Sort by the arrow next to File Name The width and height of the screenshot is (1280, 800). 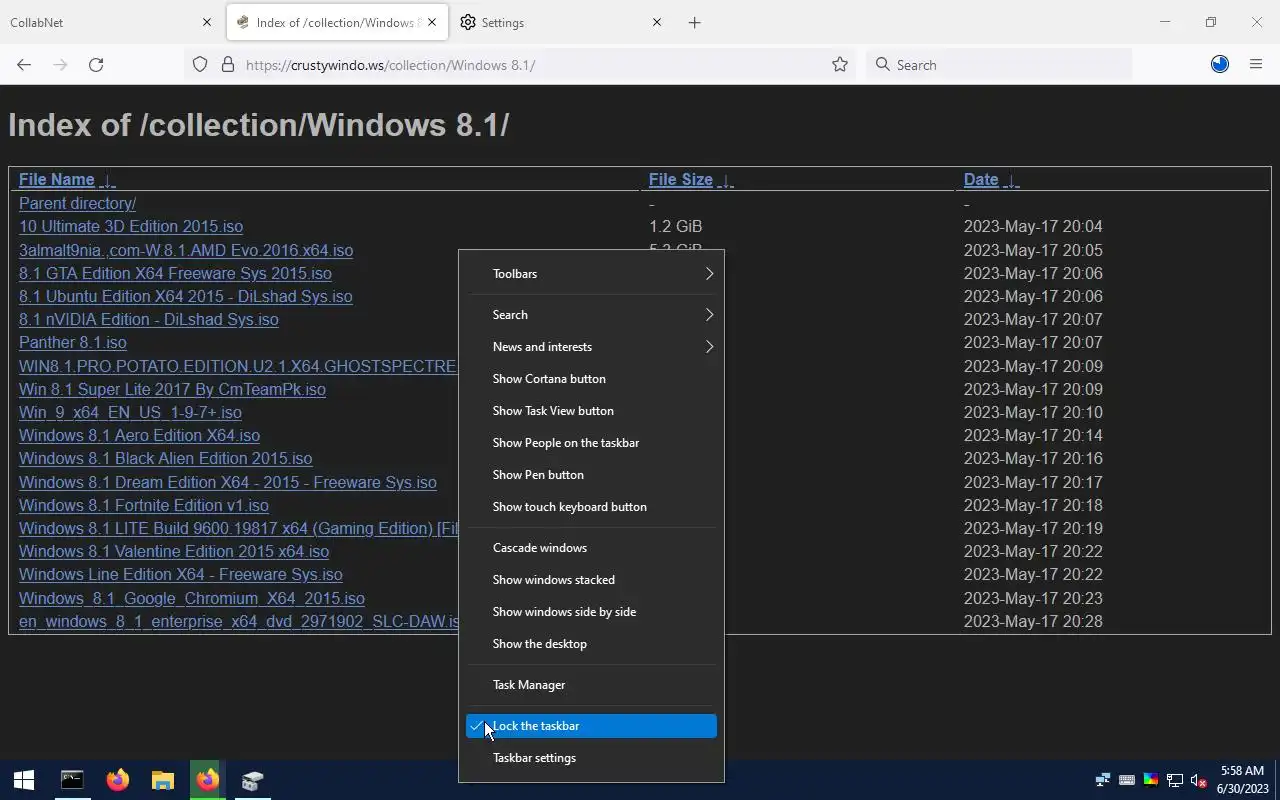point(108,181)
